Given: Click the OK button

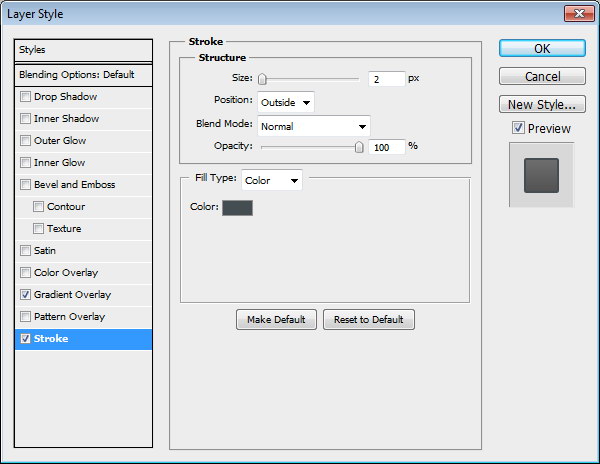Looking at the screenshot, I should (541, 49).
